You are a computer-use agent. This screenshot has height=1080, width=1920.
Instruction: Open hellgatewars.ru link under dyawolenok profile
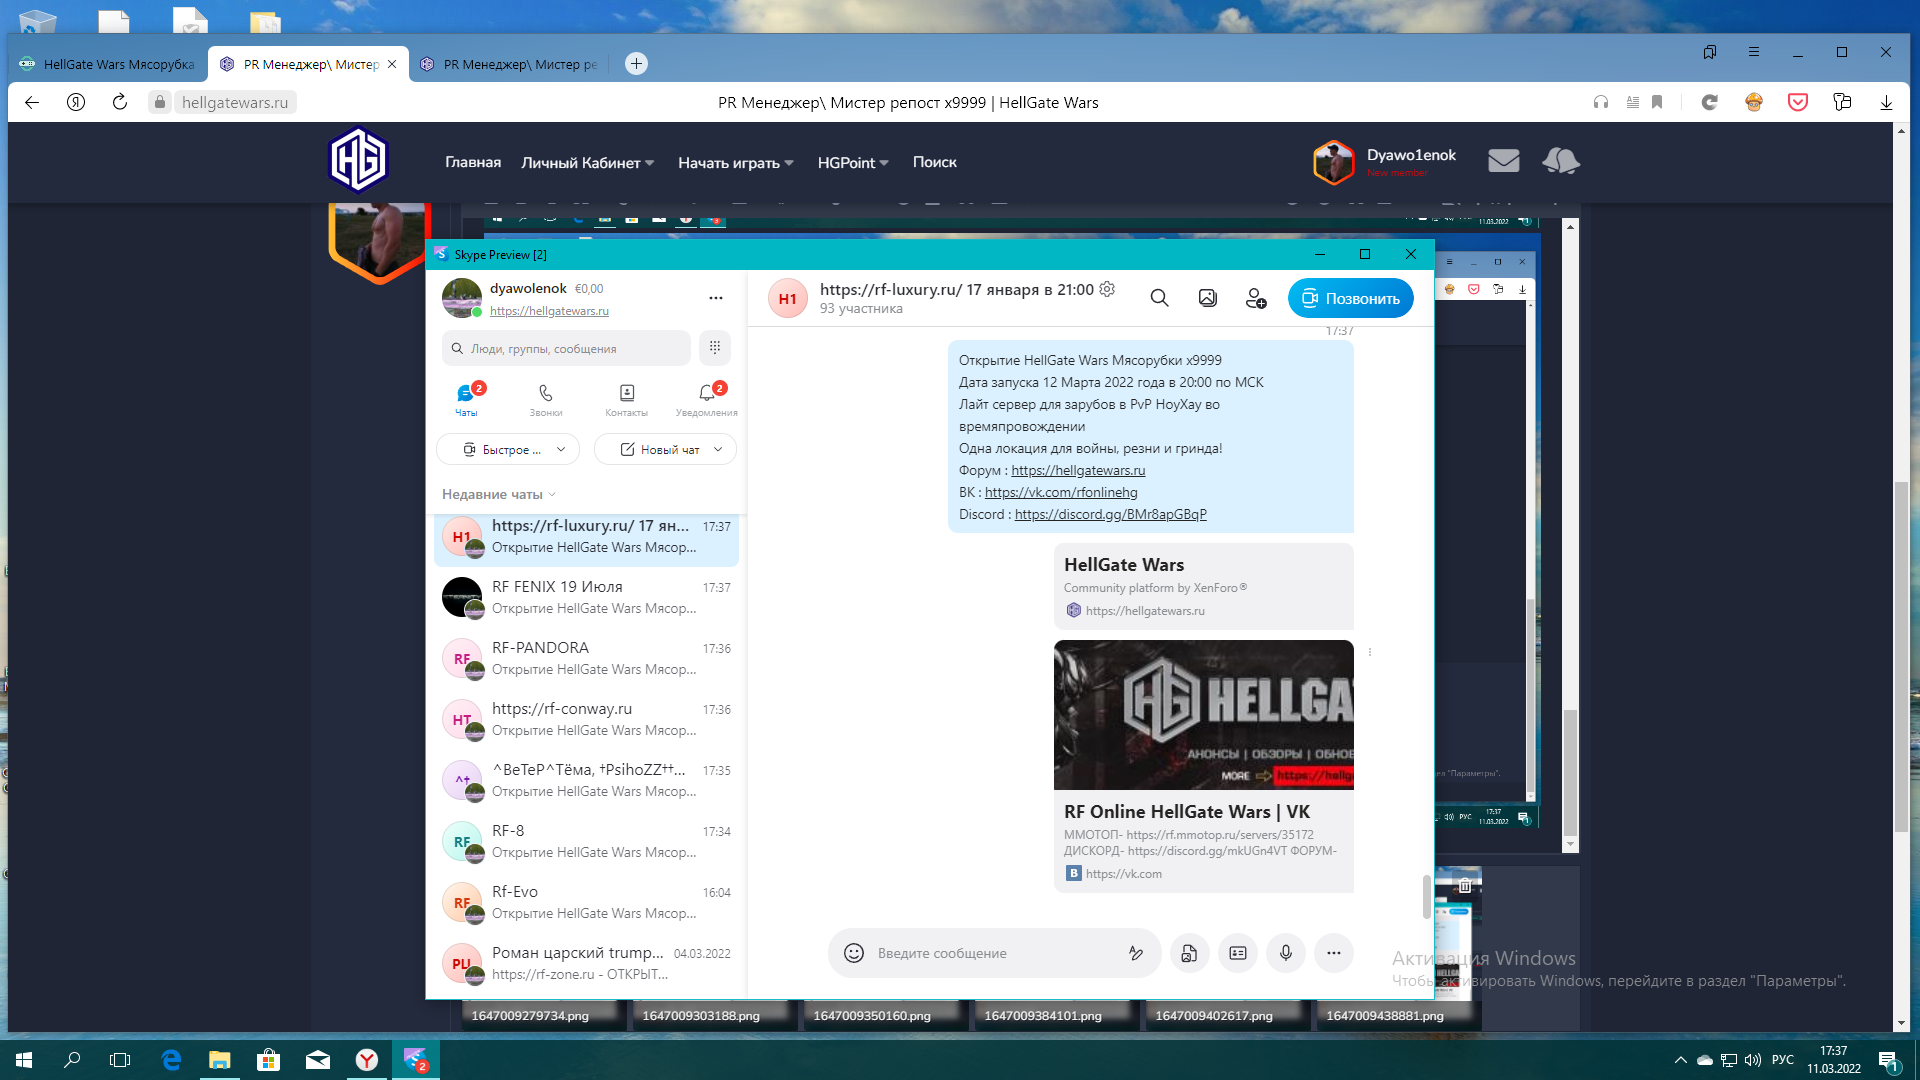[x=549, y=311]
